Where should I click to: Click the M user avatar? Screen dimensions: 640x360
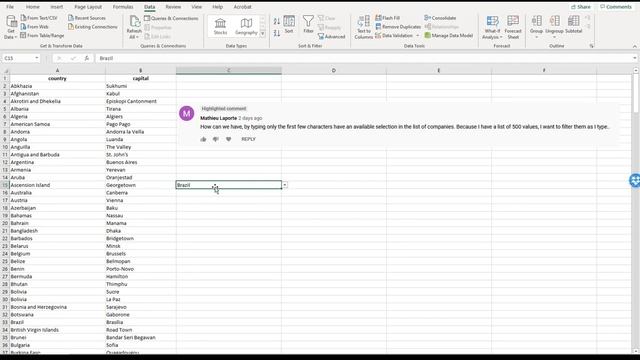click(187, 113)
